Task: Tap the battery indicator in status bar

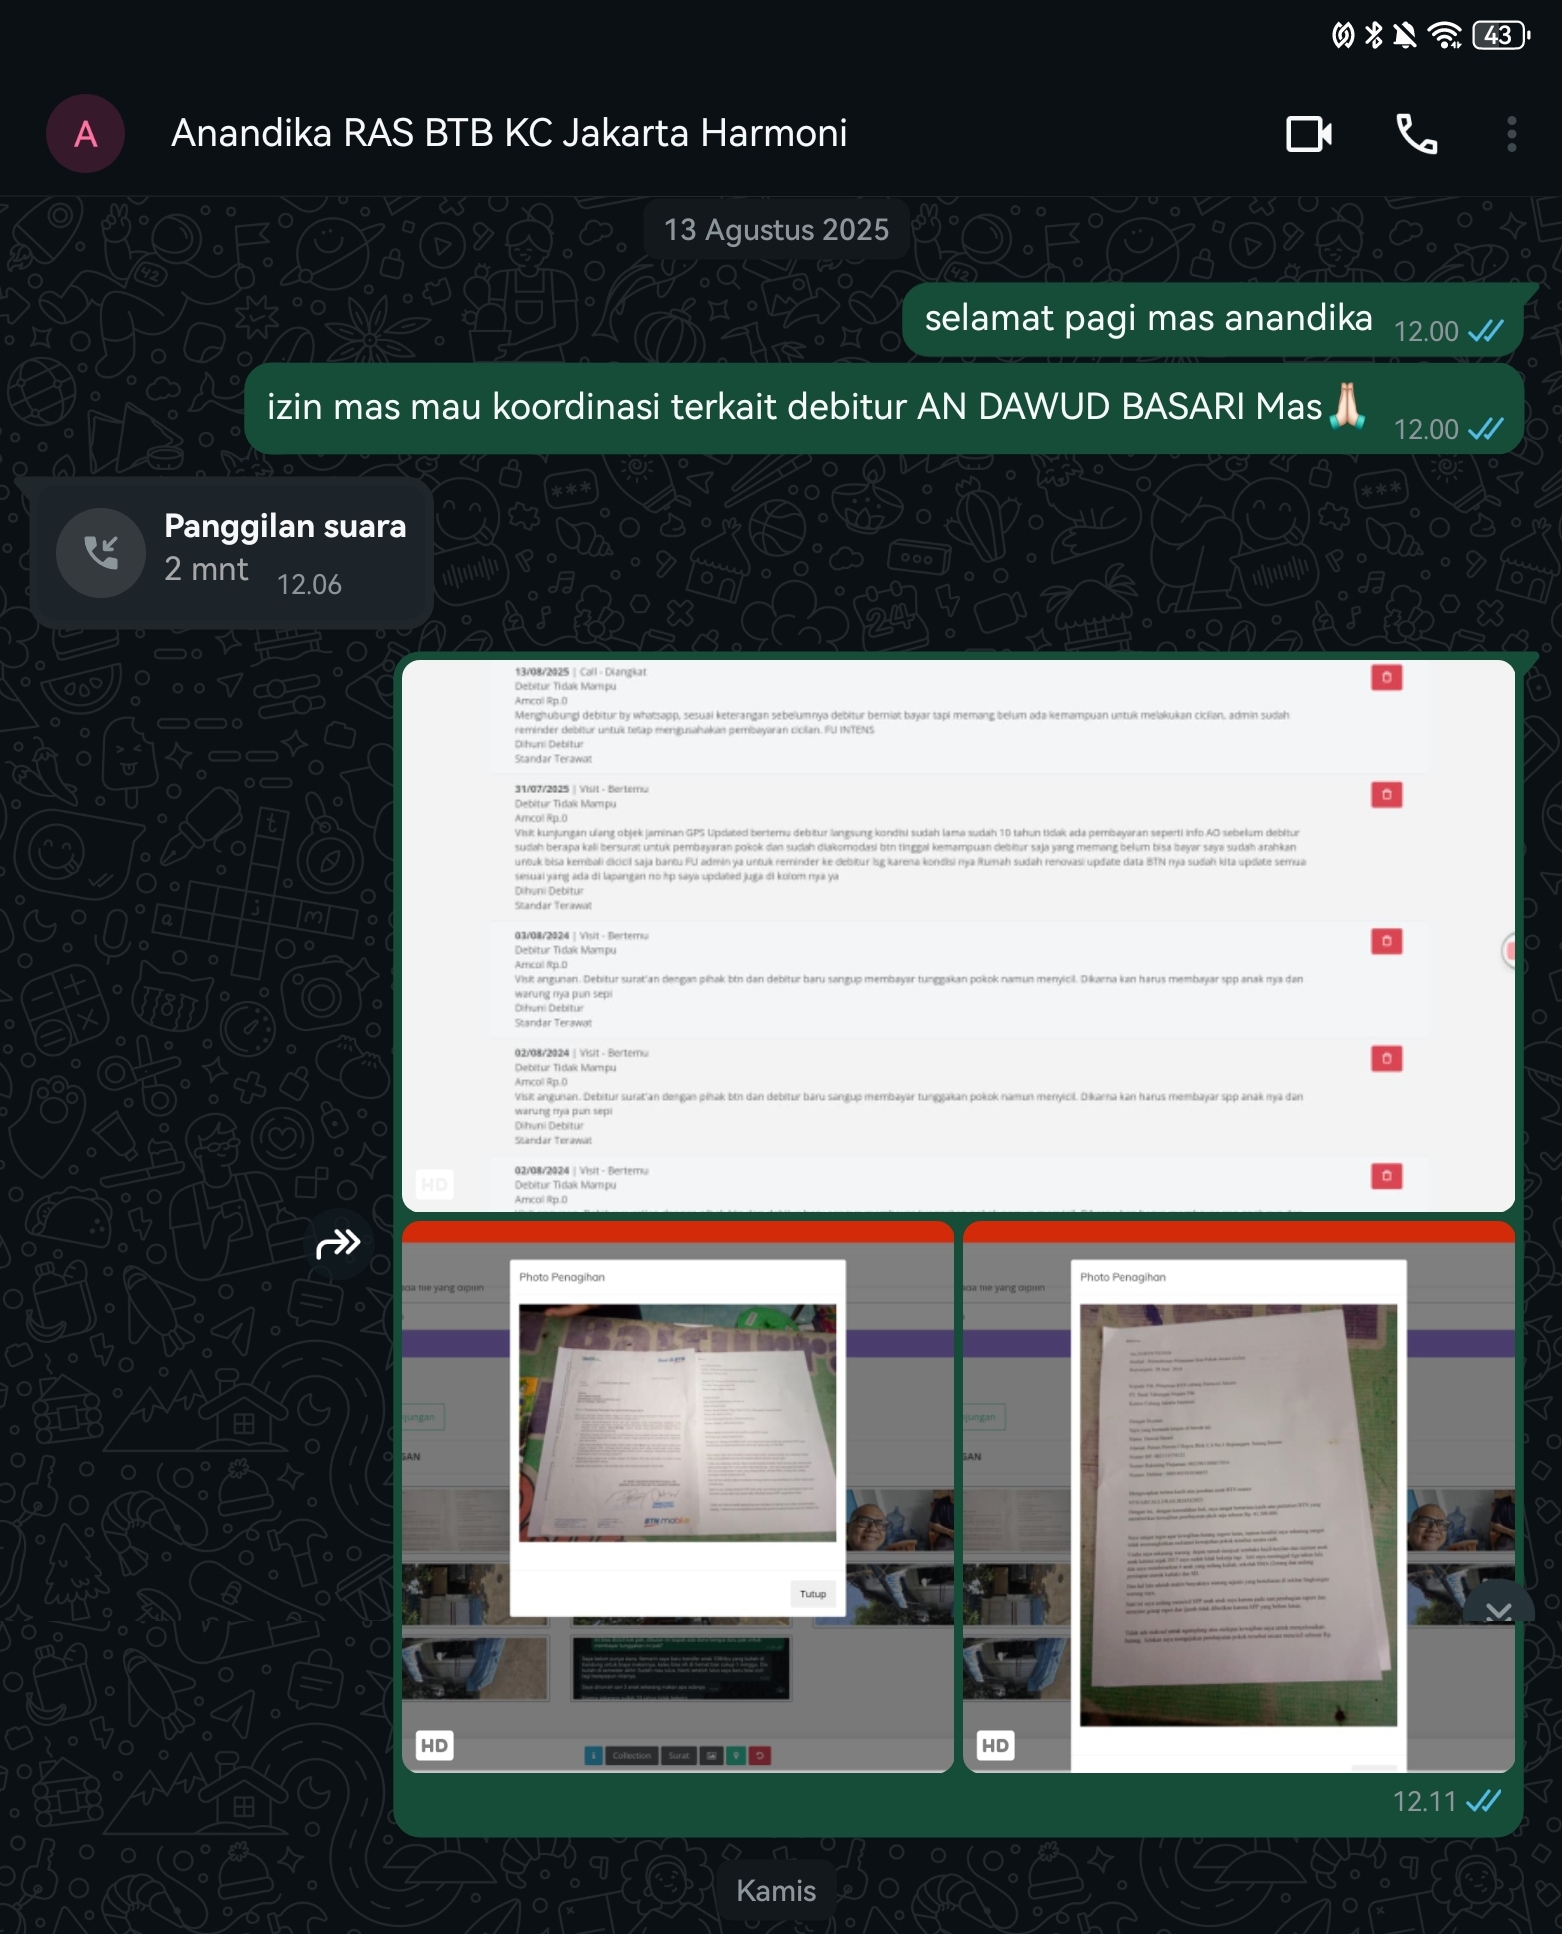Action: pos(1500,36)
